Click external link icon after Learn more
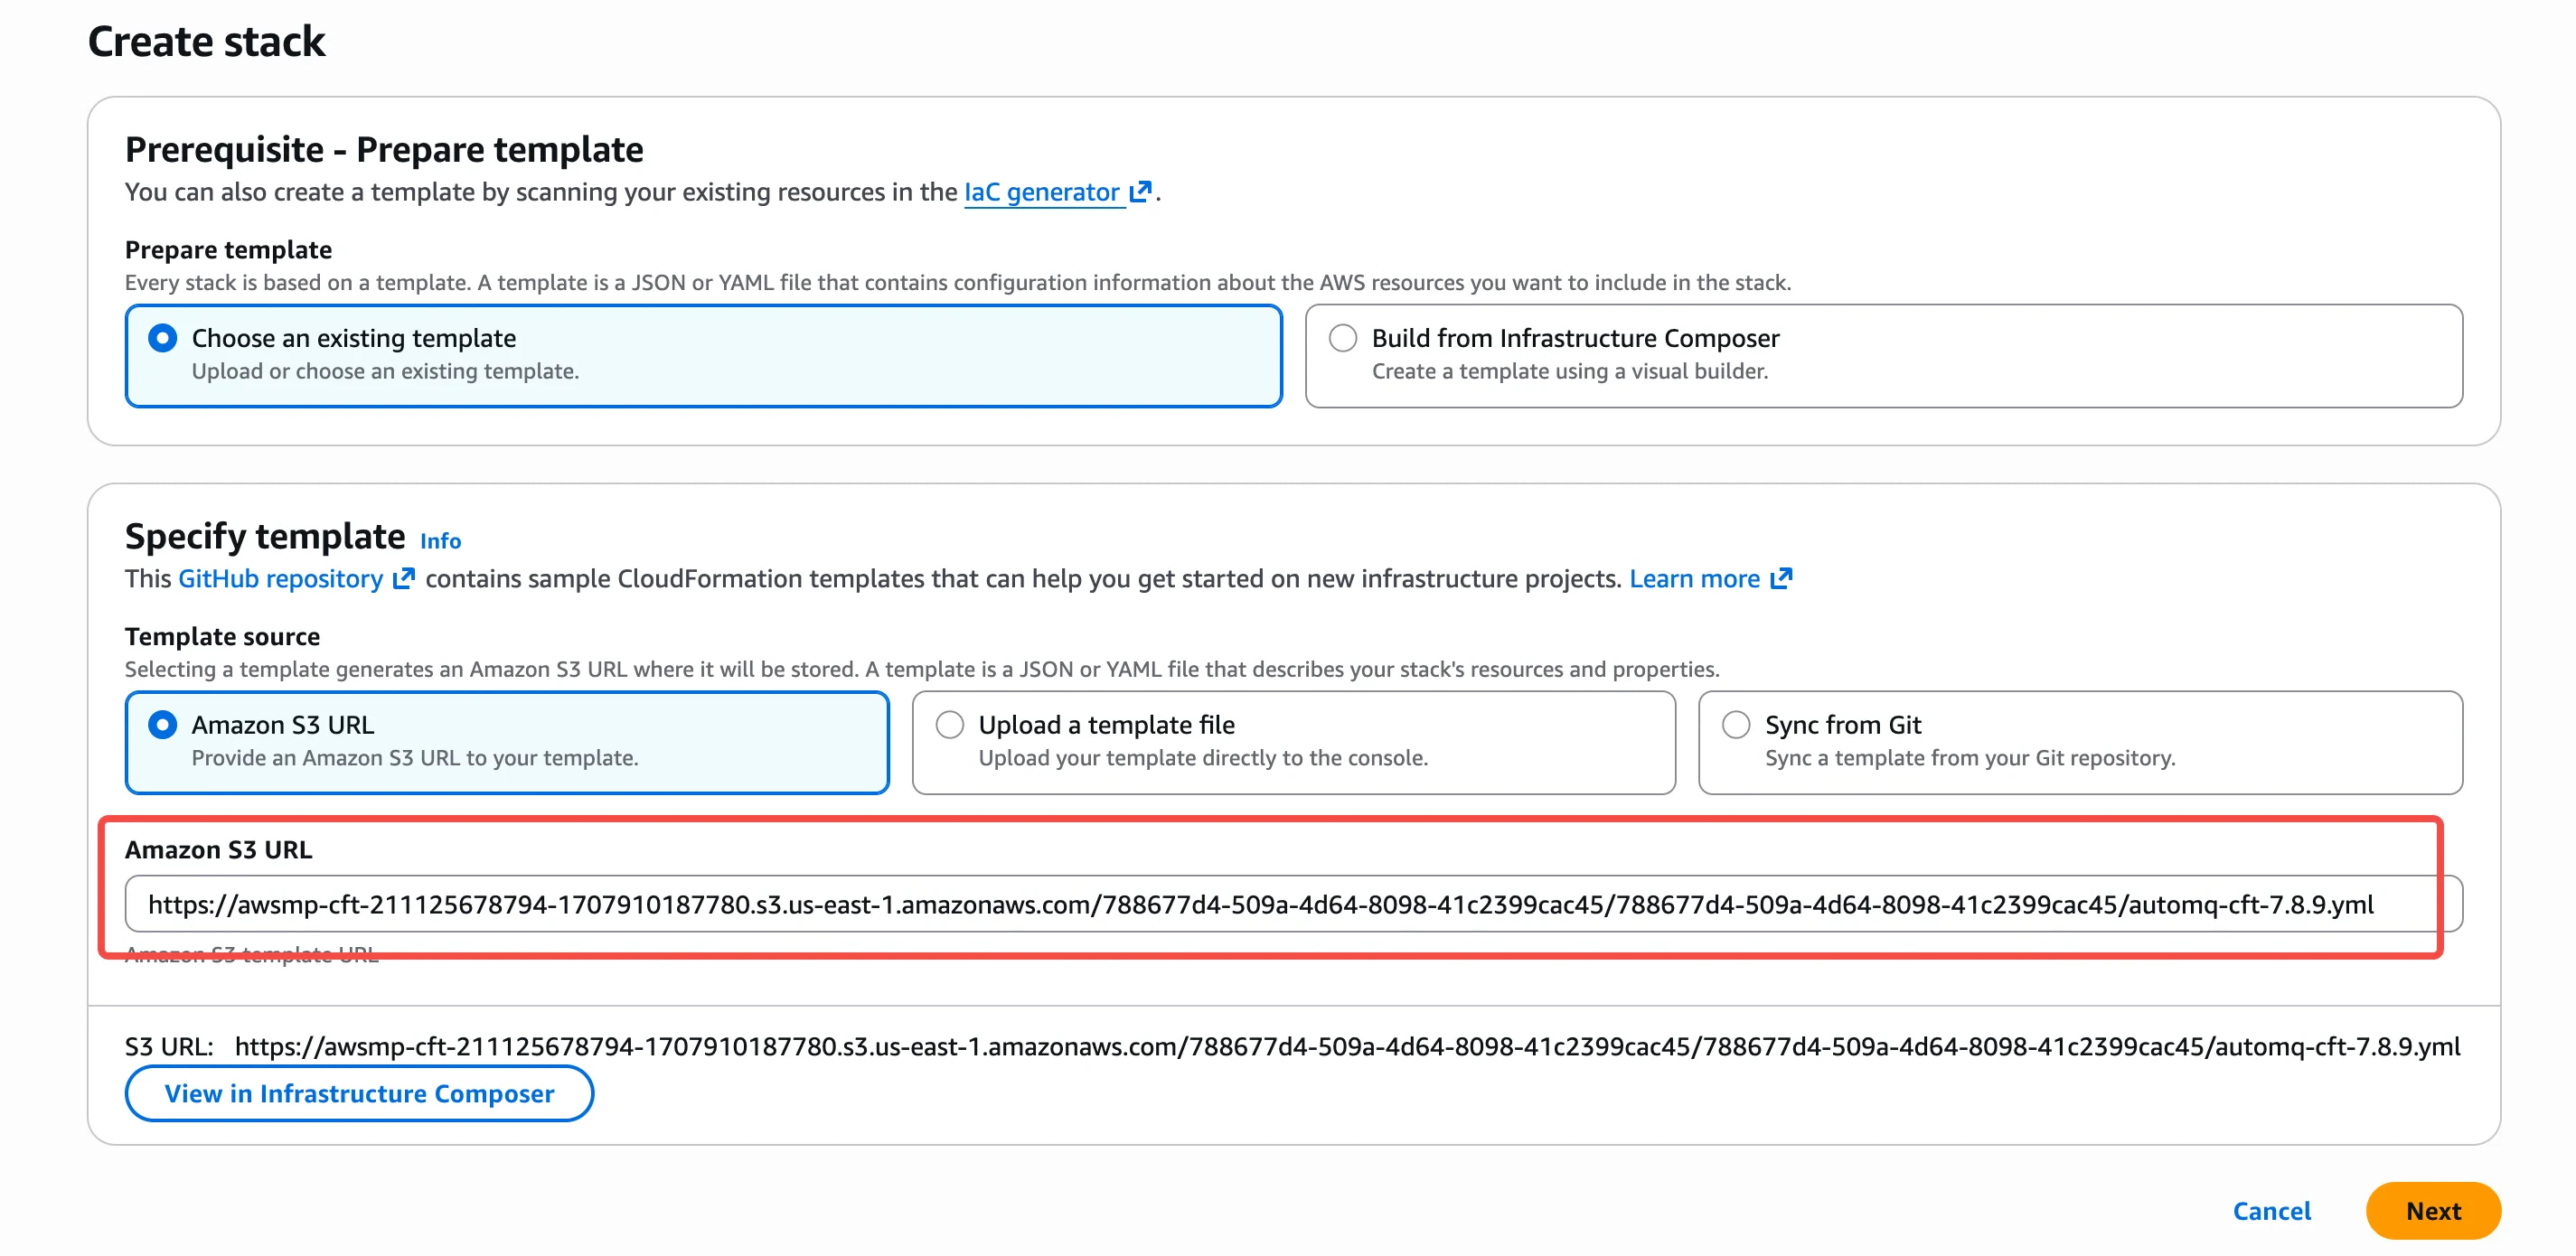 coord(1781,579)
